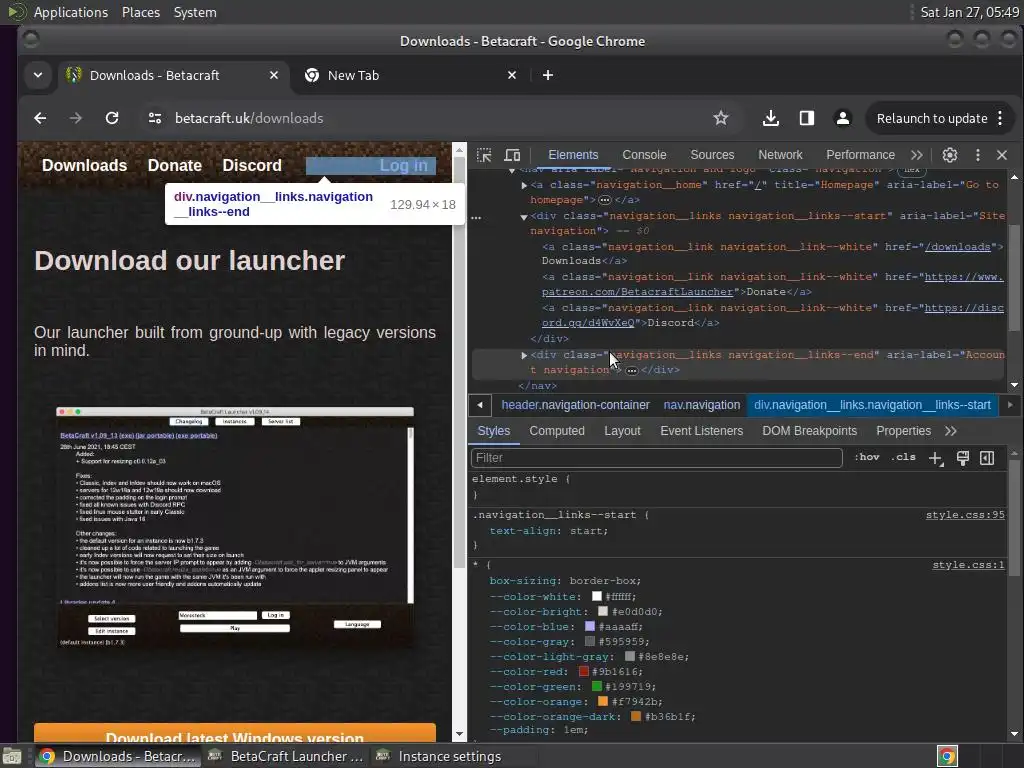This screenshot has width=1024, height=768.
Task: Select the Elements tab
Action: (x=573, y=155)
